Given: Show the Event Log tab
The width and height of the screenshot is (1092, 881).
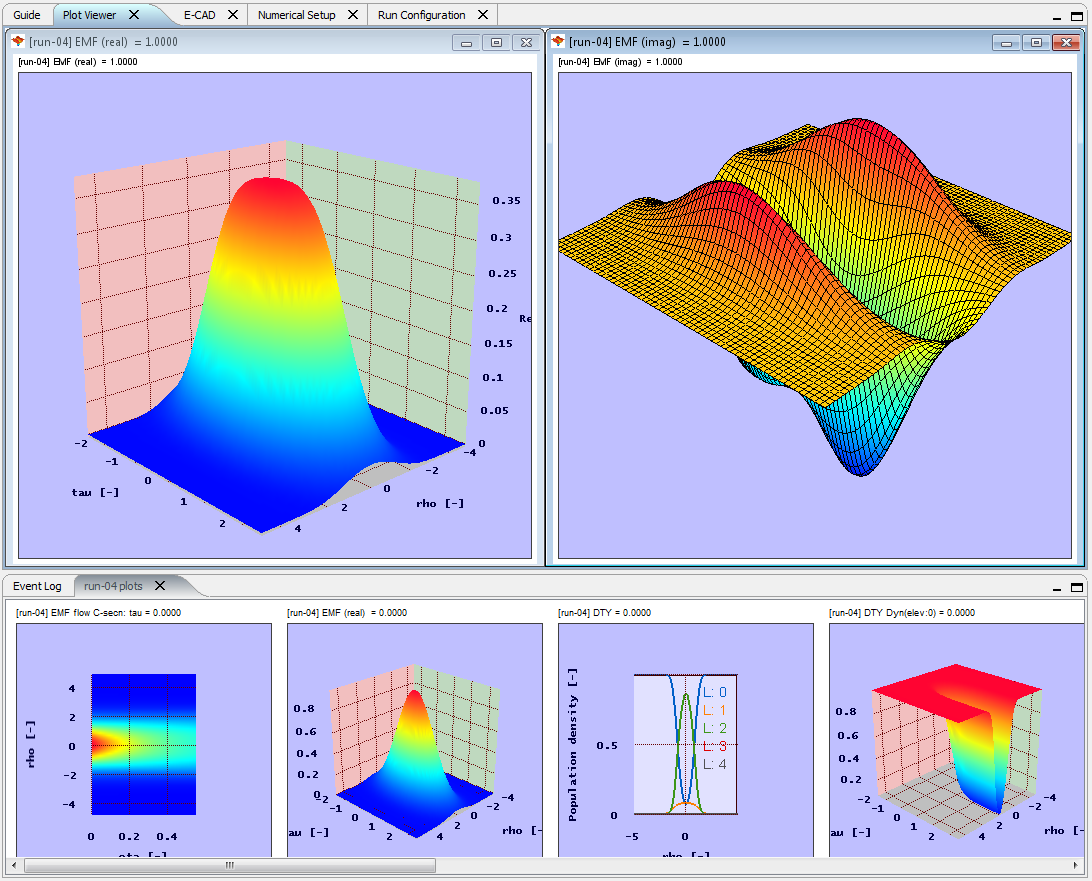Looking at the screenshot, I should (37, 586).
